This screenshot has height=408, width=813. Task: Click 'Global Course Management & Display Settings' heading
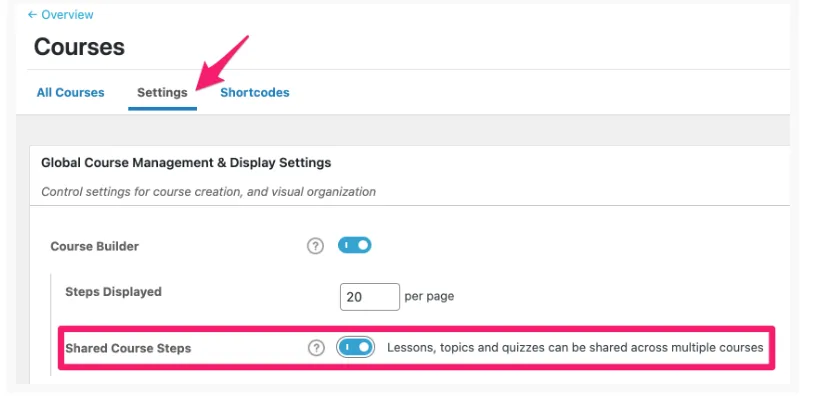point(186,163)
